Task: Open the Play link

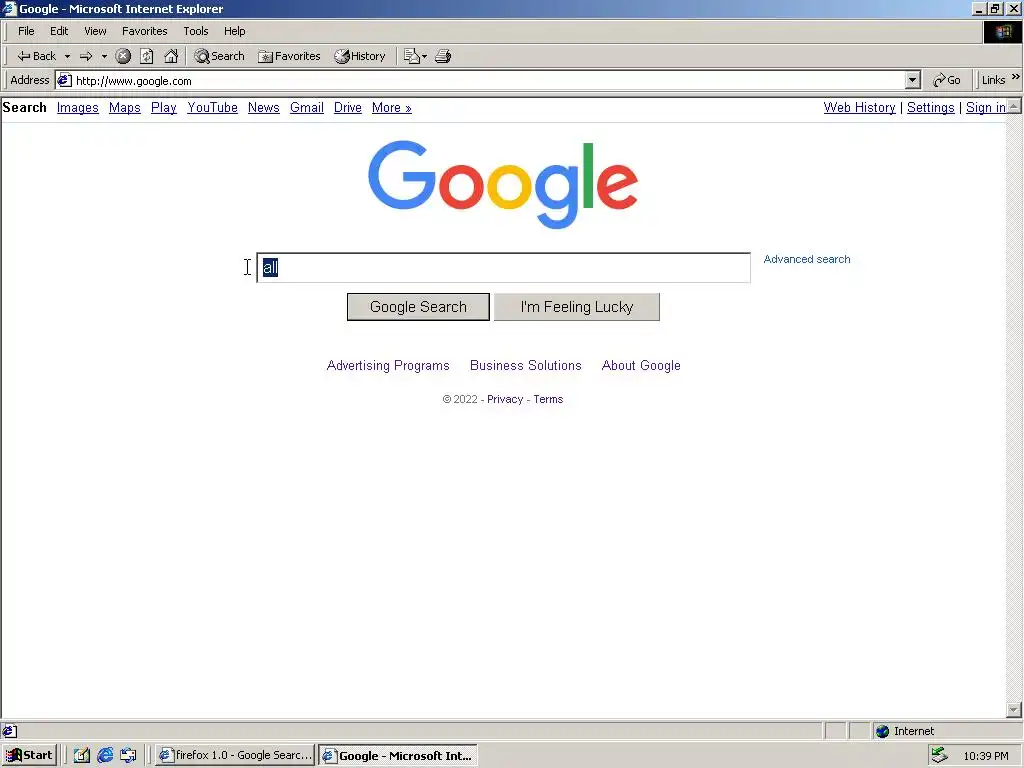Action: click(164, 108)
